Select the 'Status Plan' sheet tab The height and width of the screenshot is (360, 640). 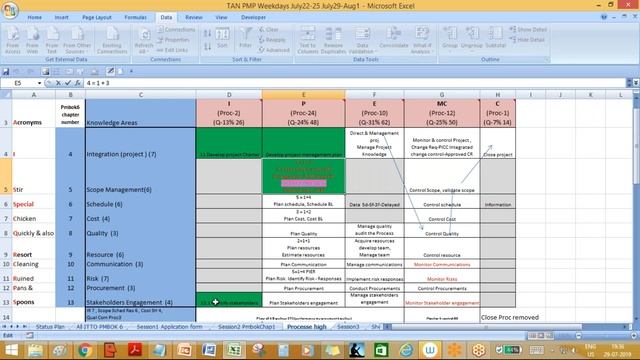(50, 327)
